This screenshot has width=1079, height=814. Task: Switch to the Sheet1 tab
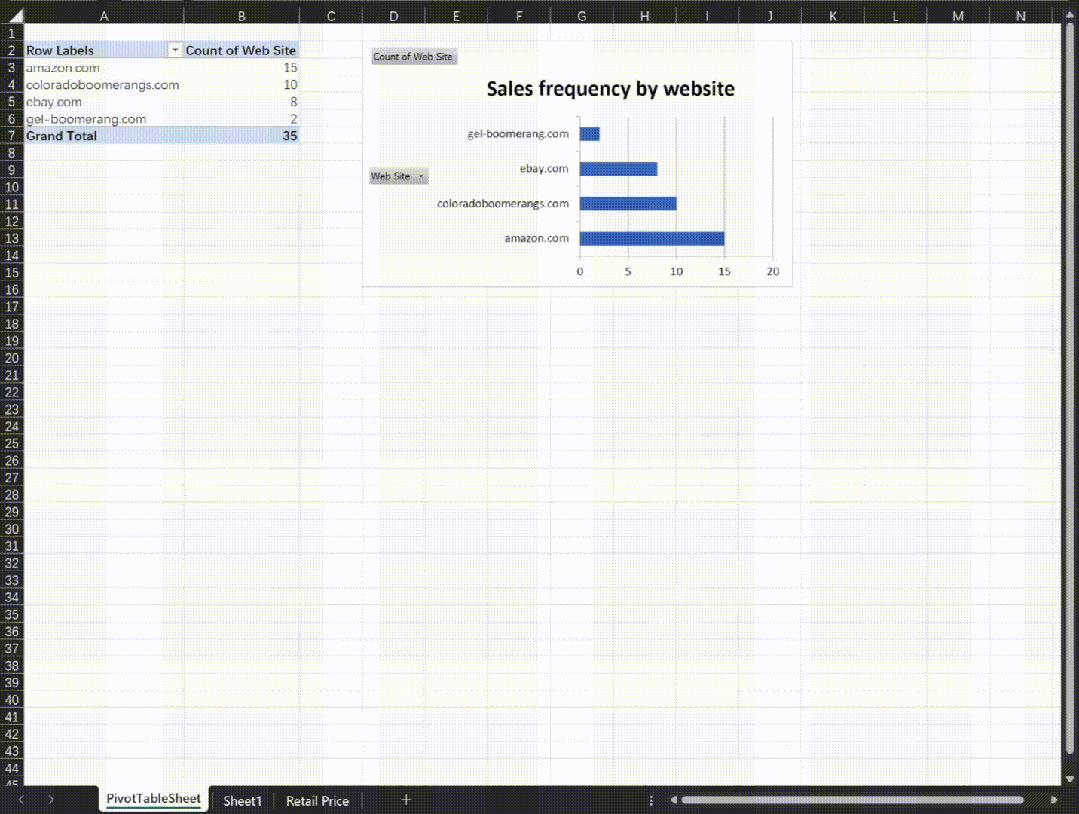[x=242, y=801]
